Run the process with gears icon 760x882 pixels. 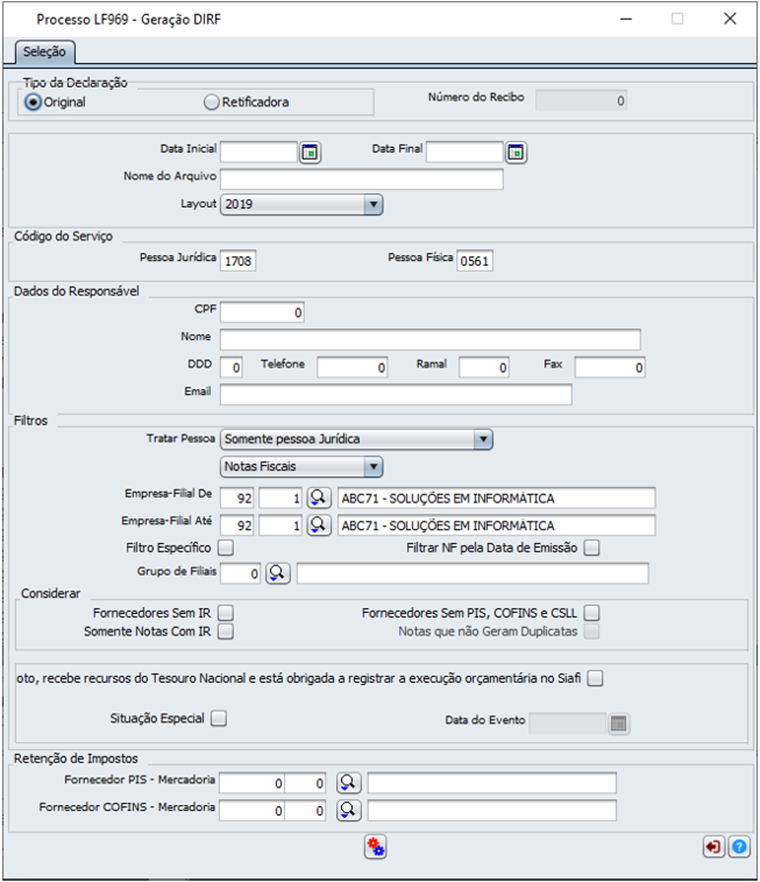(x=375, y=847)
